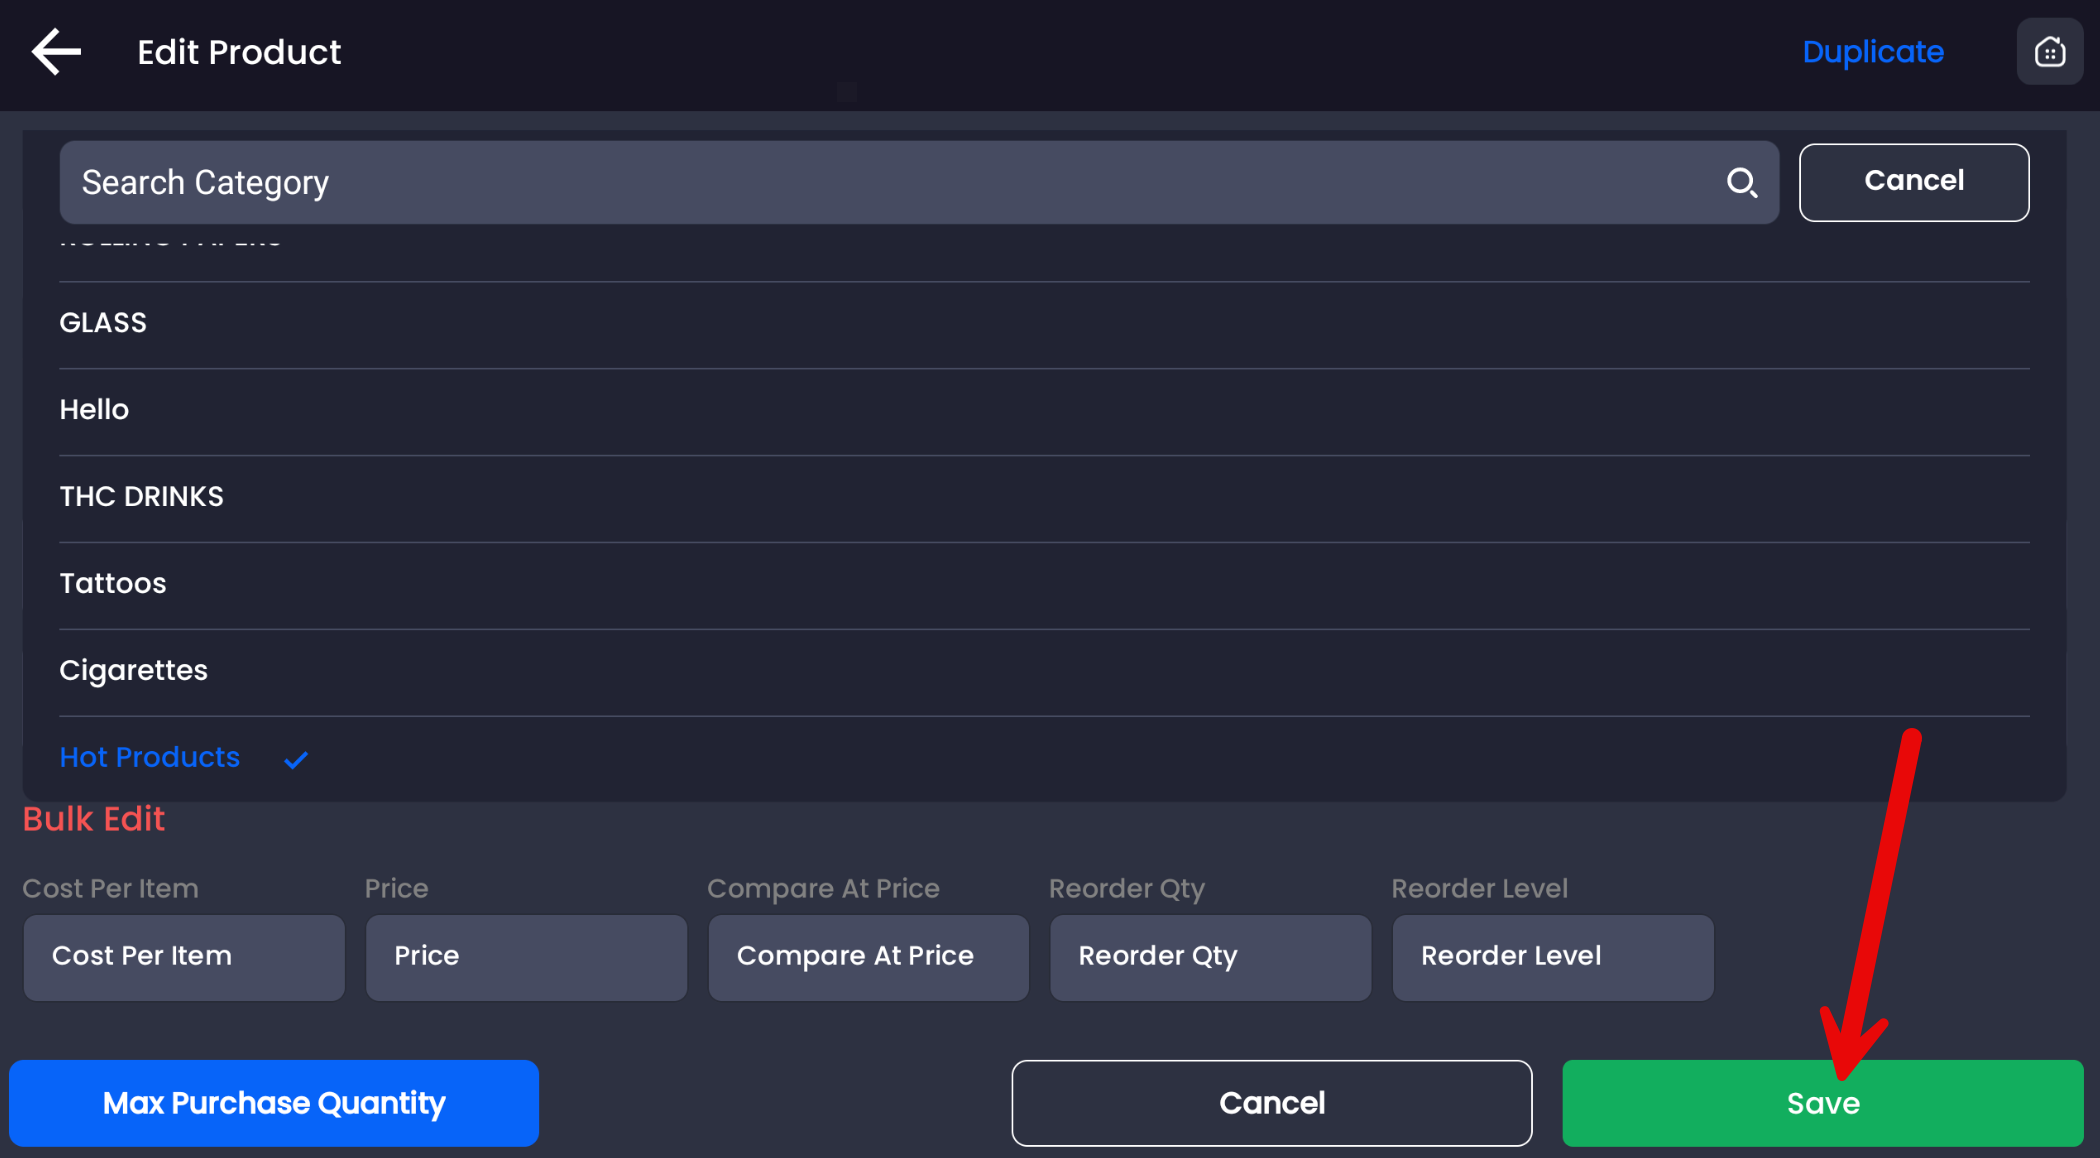Click the Search Category input field
This screenshot has width=2100, height=1158.
(880, 182)
